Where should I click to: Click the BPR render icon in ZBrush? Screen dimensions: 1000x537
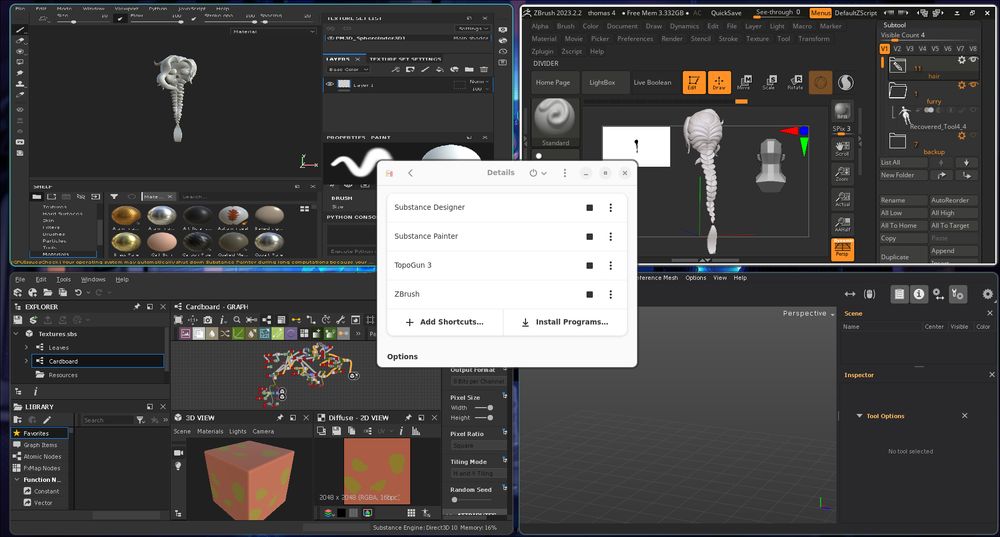tap(842, 111)
